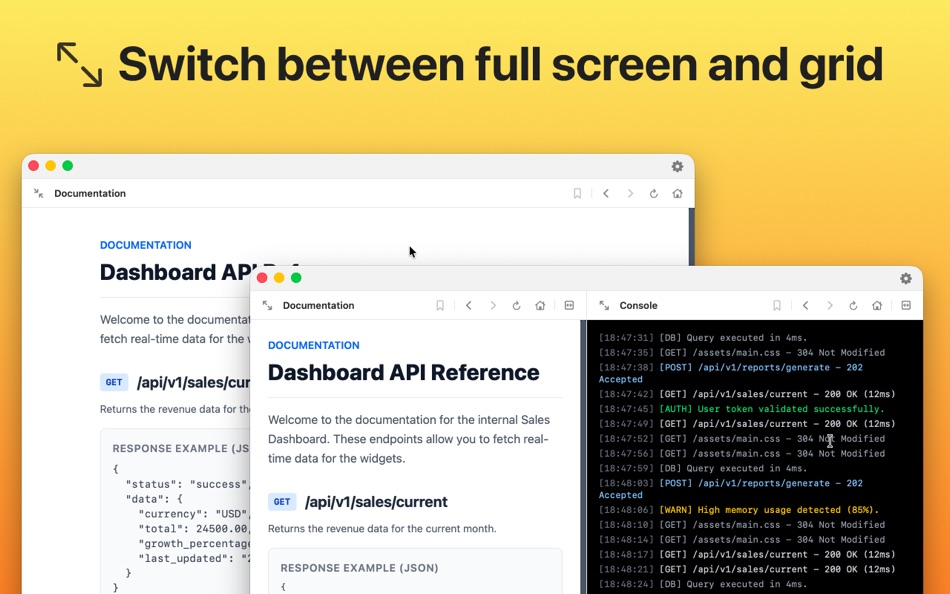Click the home icon in the back window toolbar
Screen dimensions: 950x594
pos(677,193)
